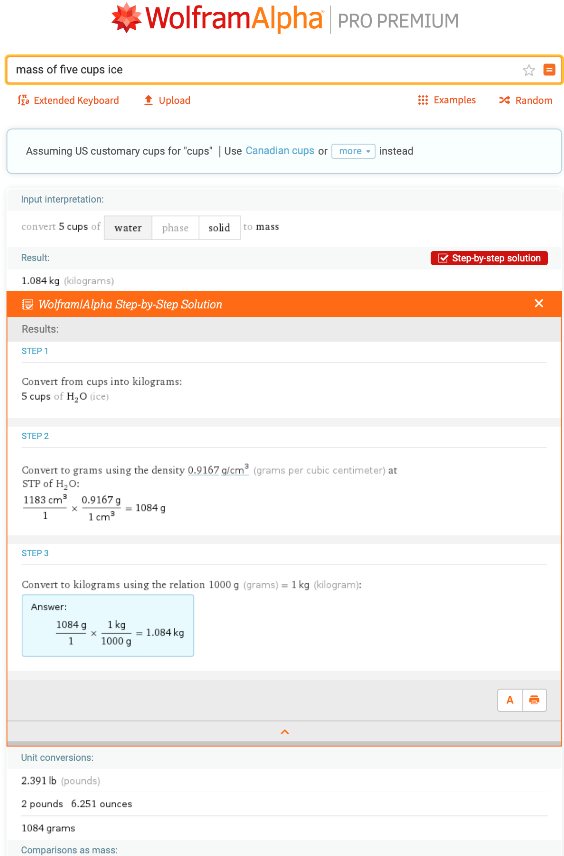Click the search input field

[262, 70]
